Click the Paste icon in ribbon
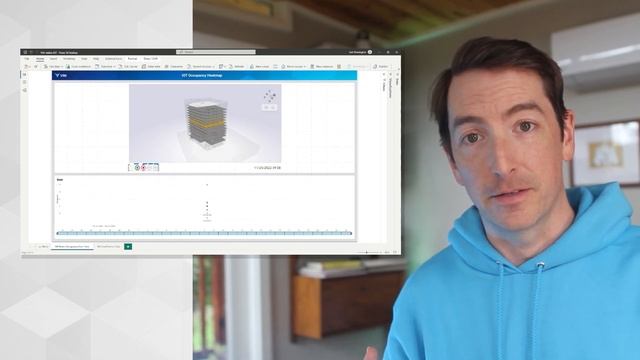This screenshot has height=360, width=640. (x=27, y=66)
